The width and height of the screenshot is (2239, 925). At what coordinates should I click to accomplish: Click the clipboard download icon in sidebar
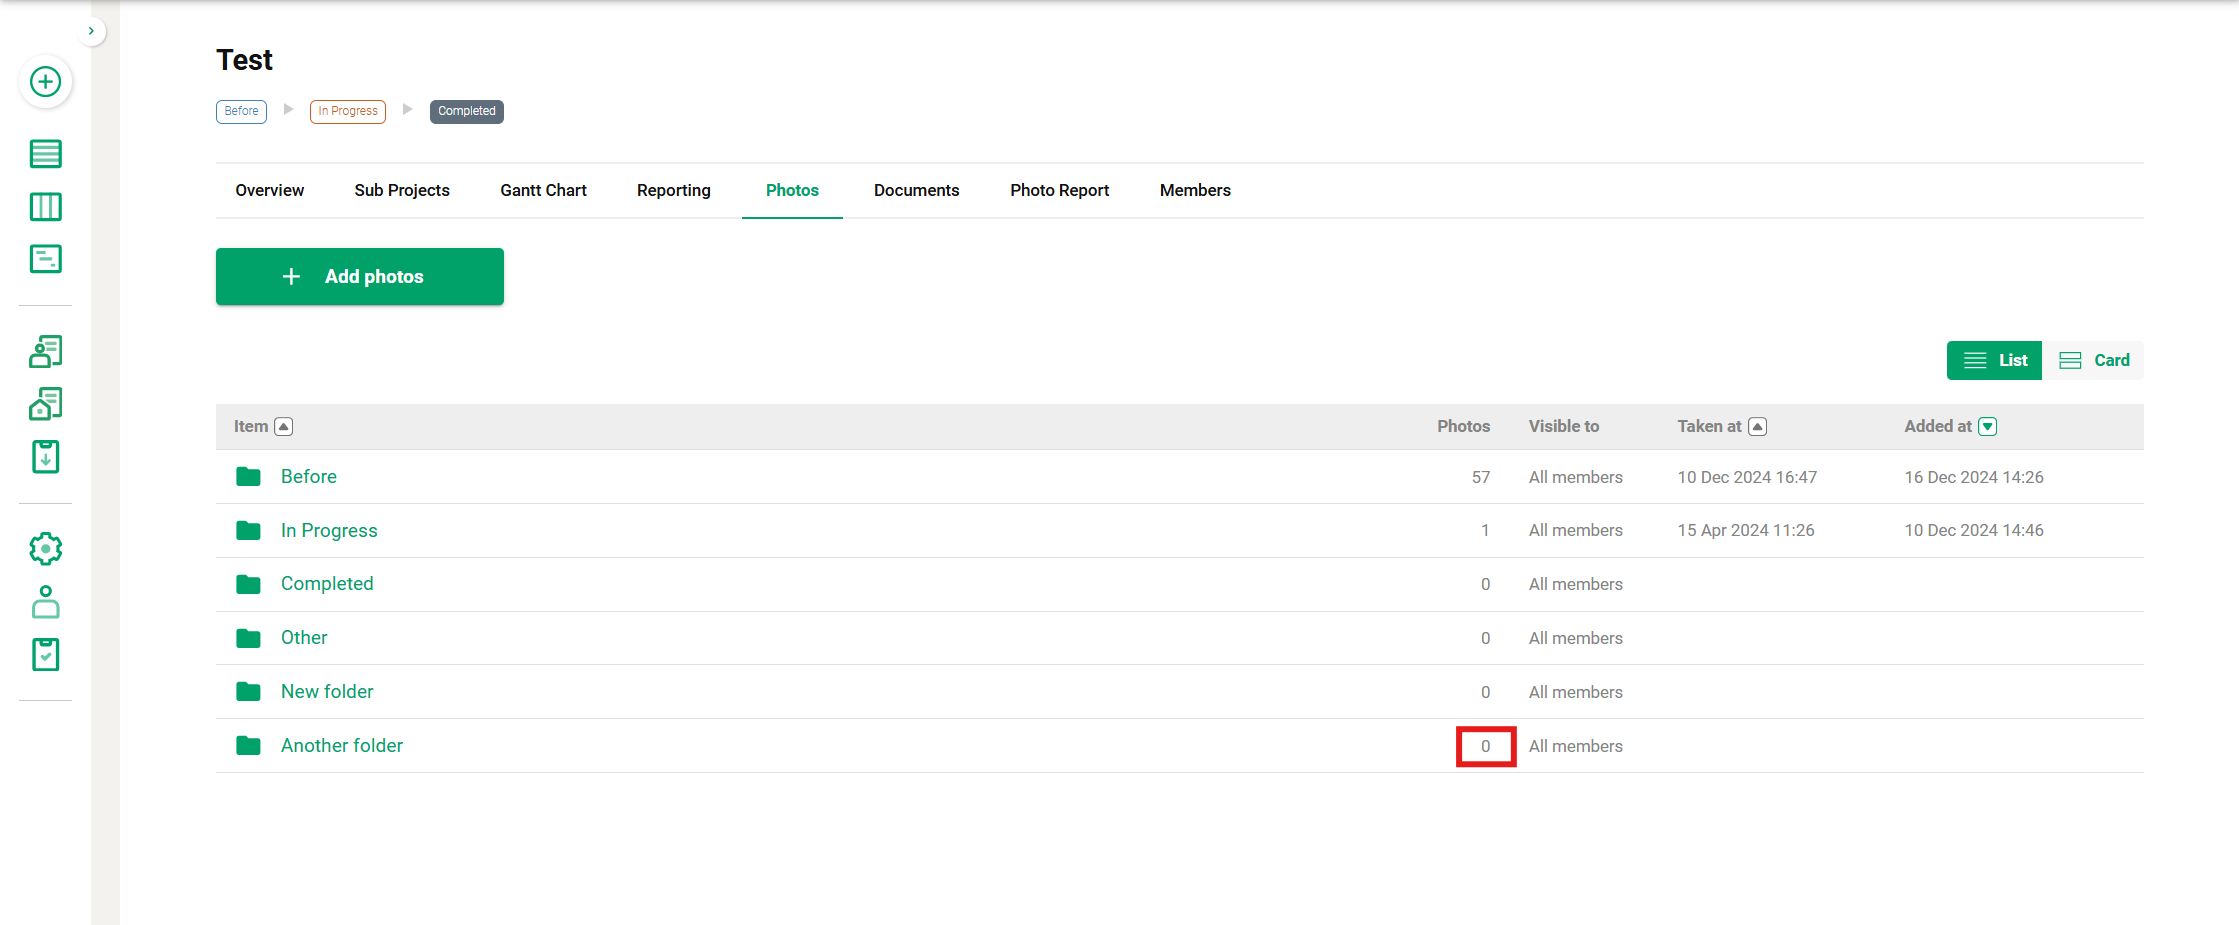point(46,457)
